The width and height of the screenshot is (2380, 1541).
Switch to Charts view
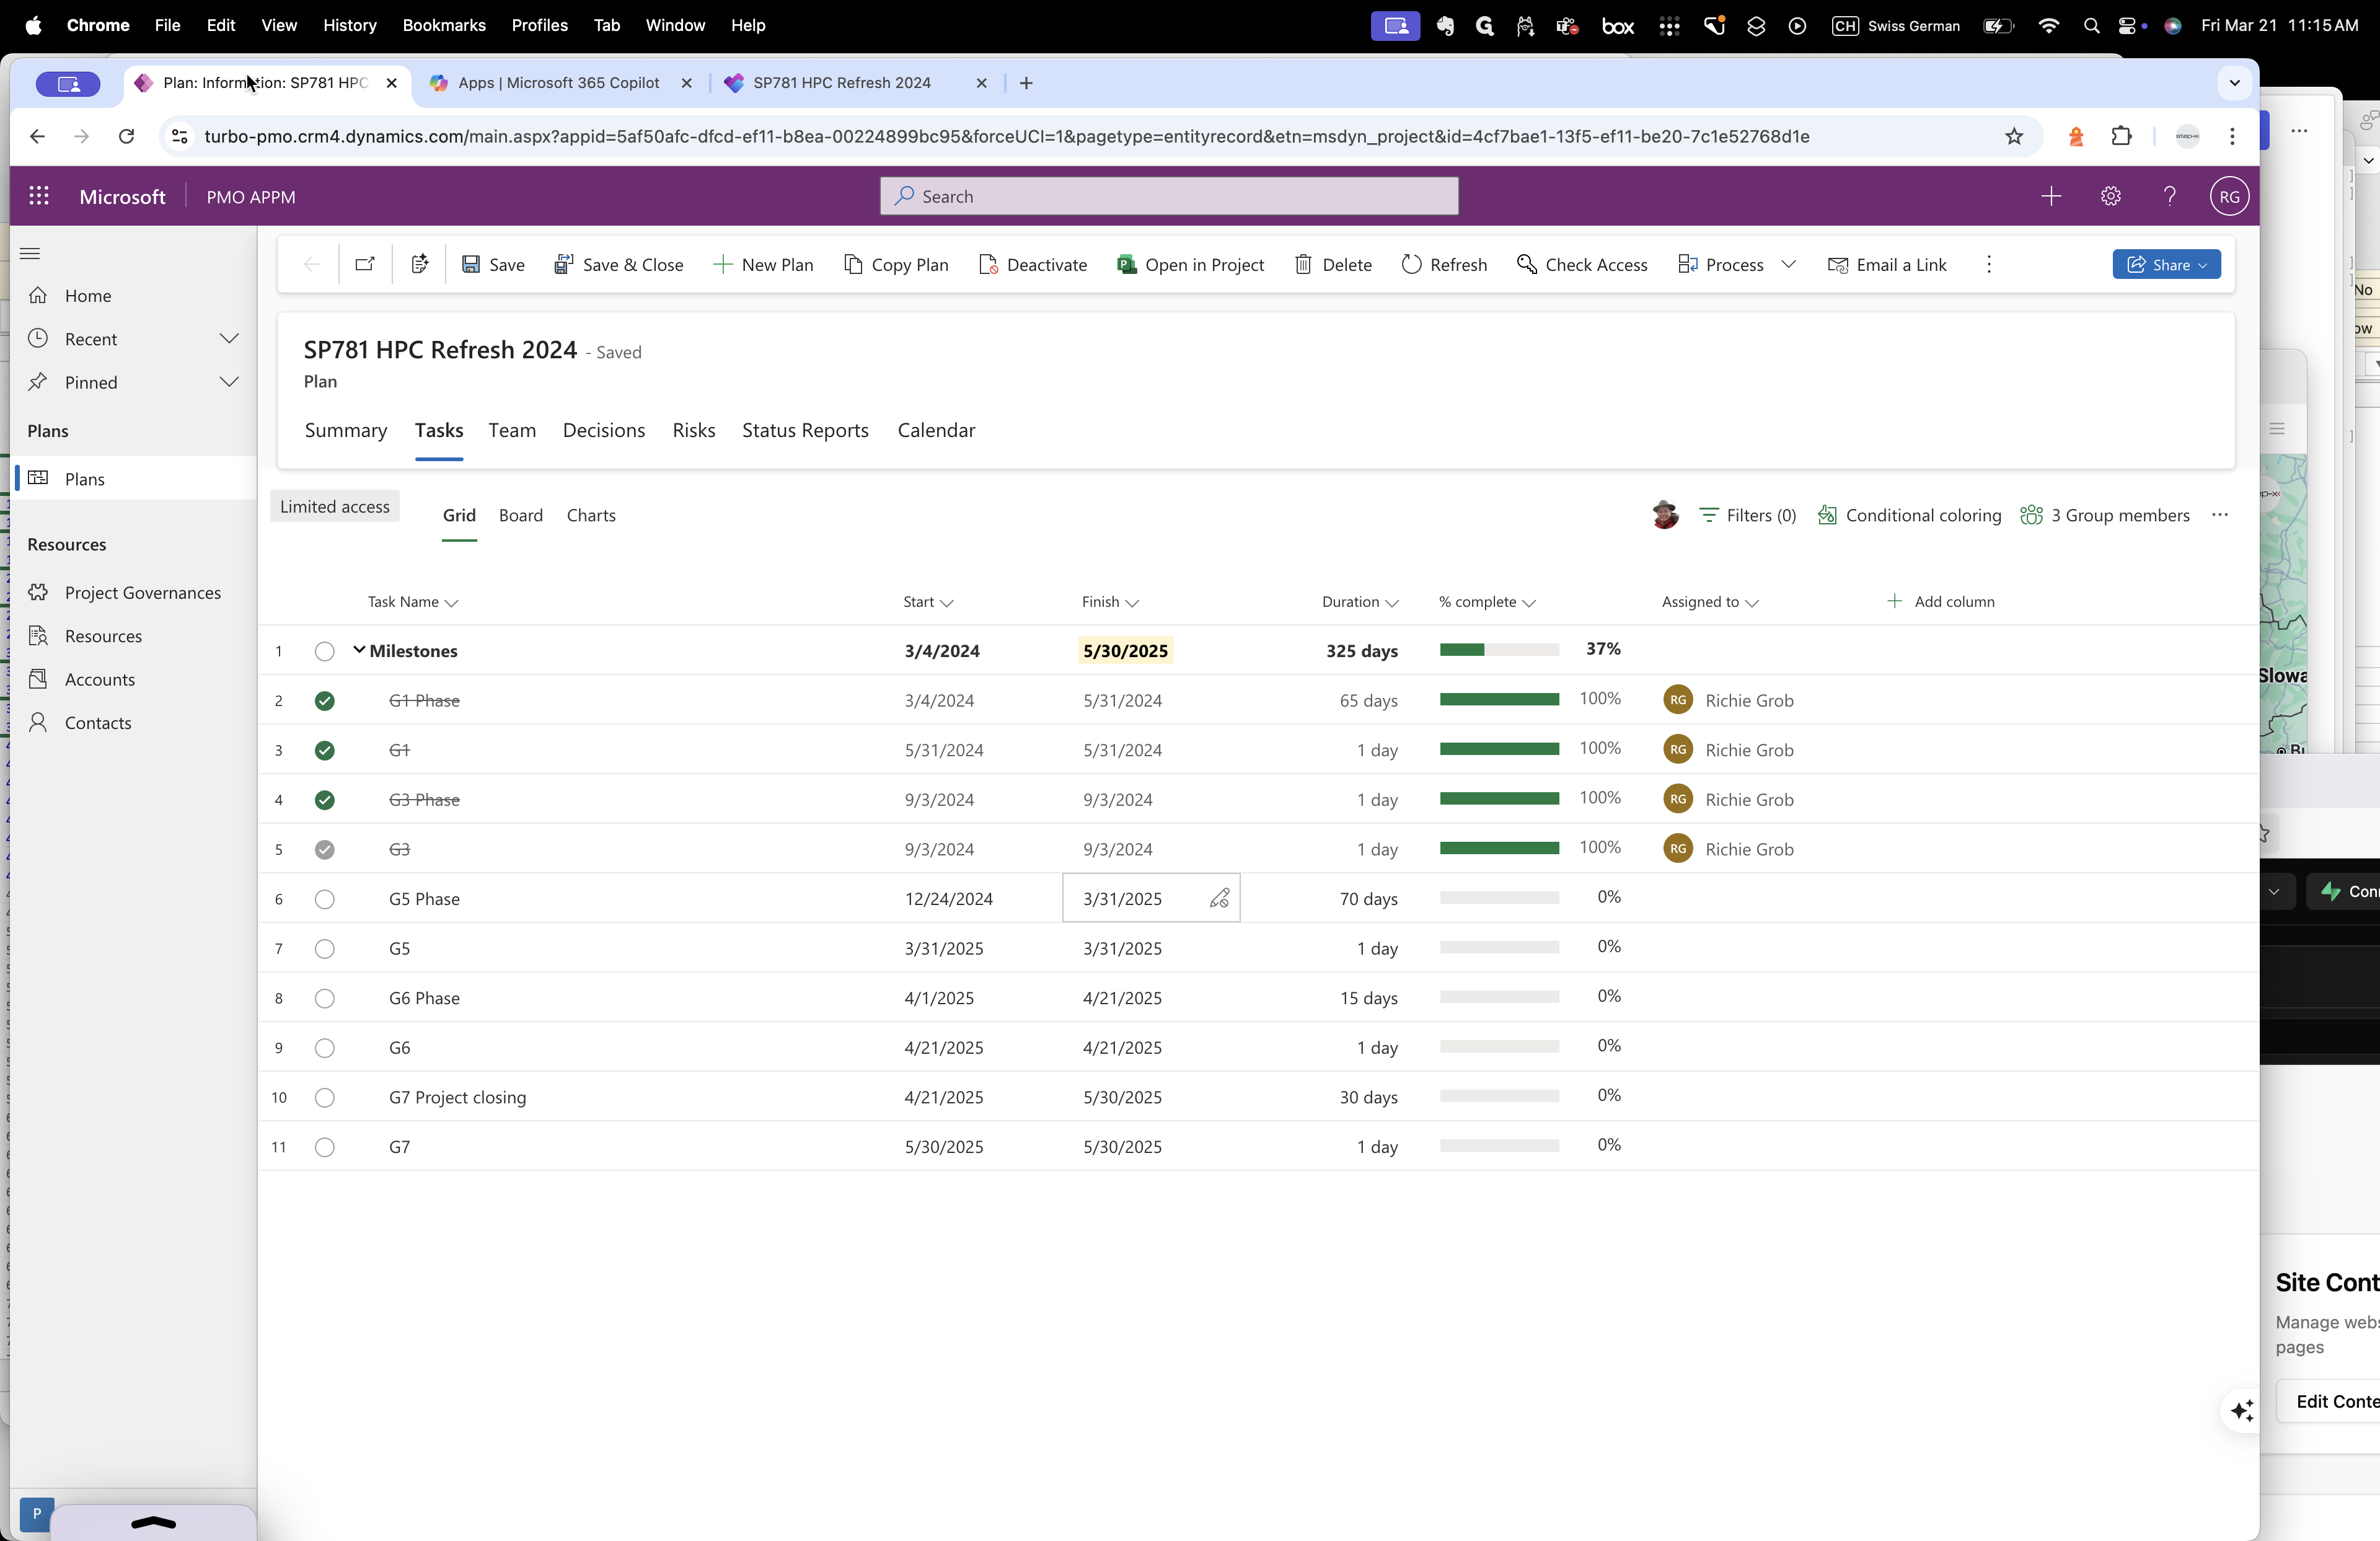click(x=591, y=515)
